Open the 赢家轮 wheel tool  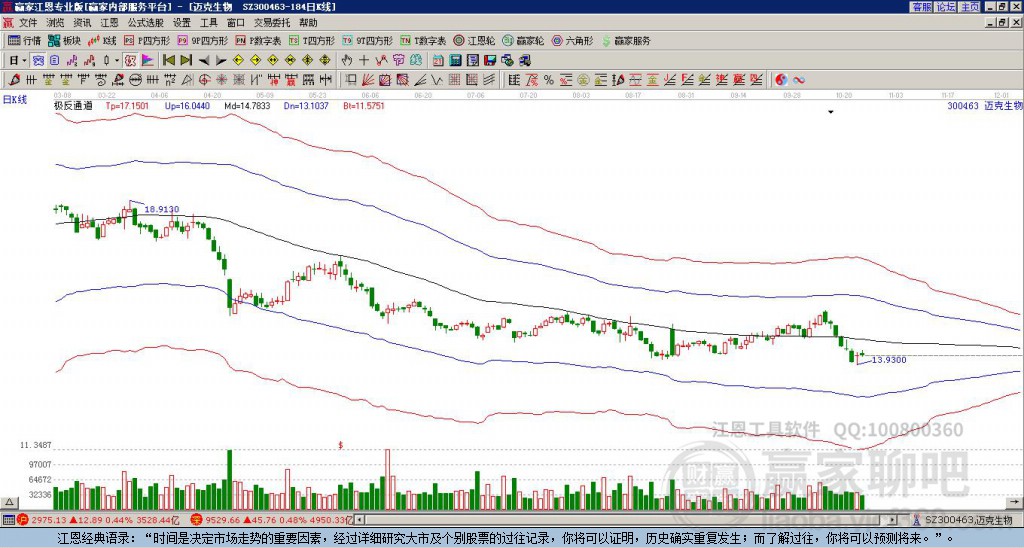coord(524,40)
